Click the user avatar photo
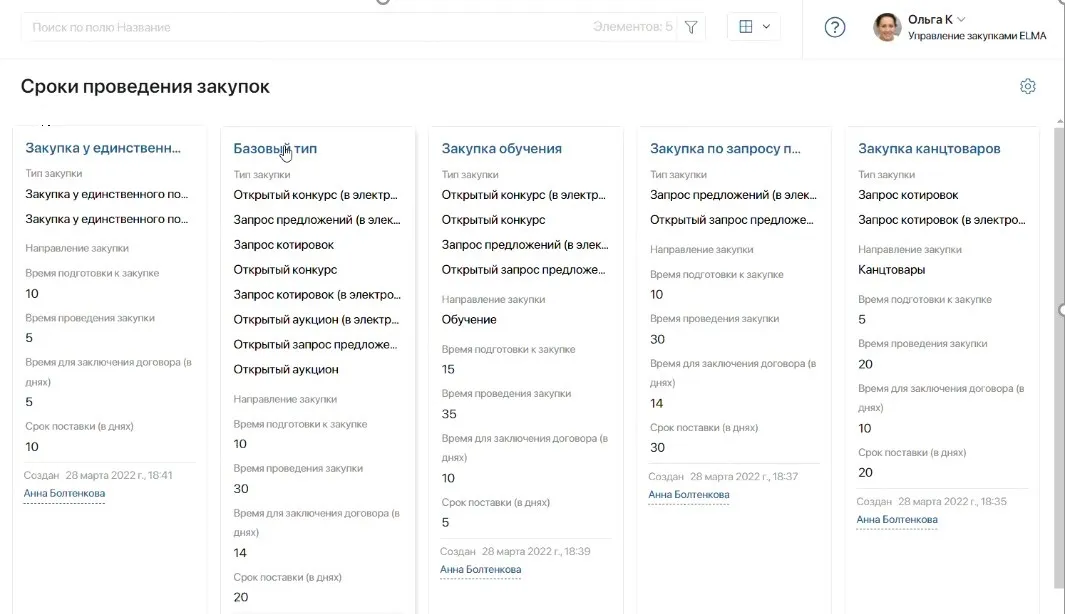The image size is (1065, 614). pyautogui.click(x=888, y=26)
